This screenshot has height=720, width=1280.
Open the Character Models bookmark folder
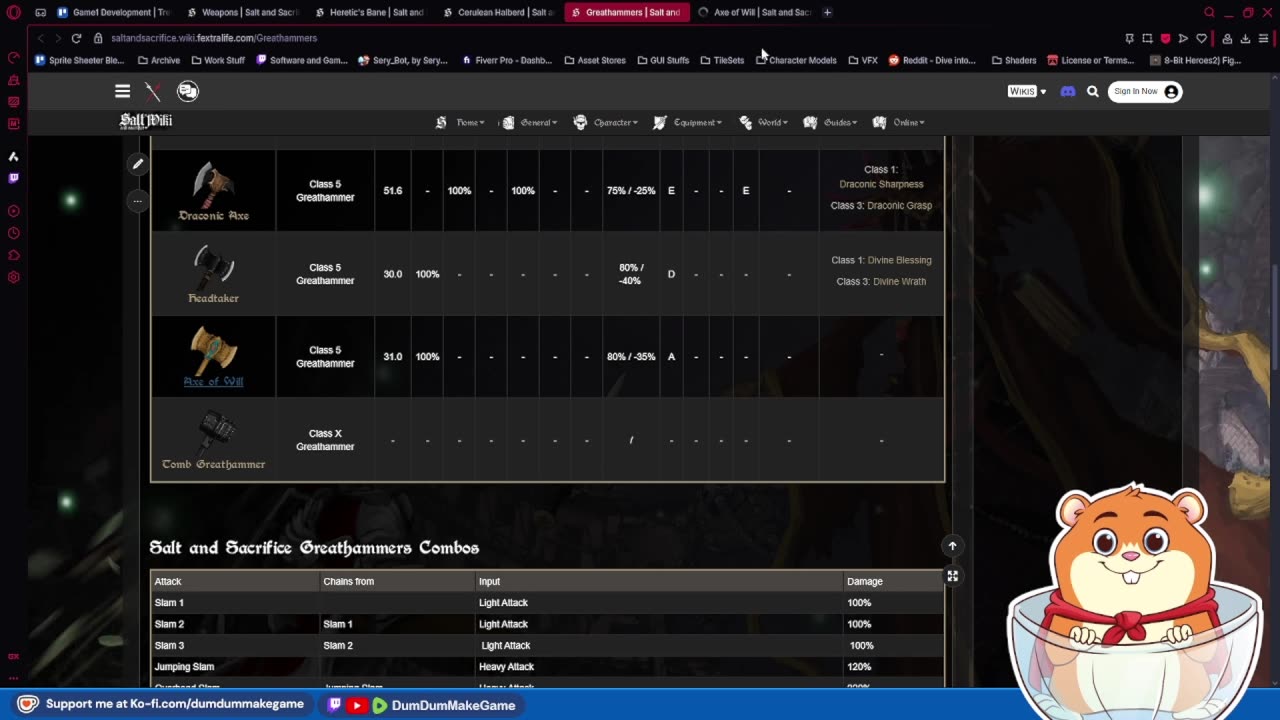click(x=796, y=60)
